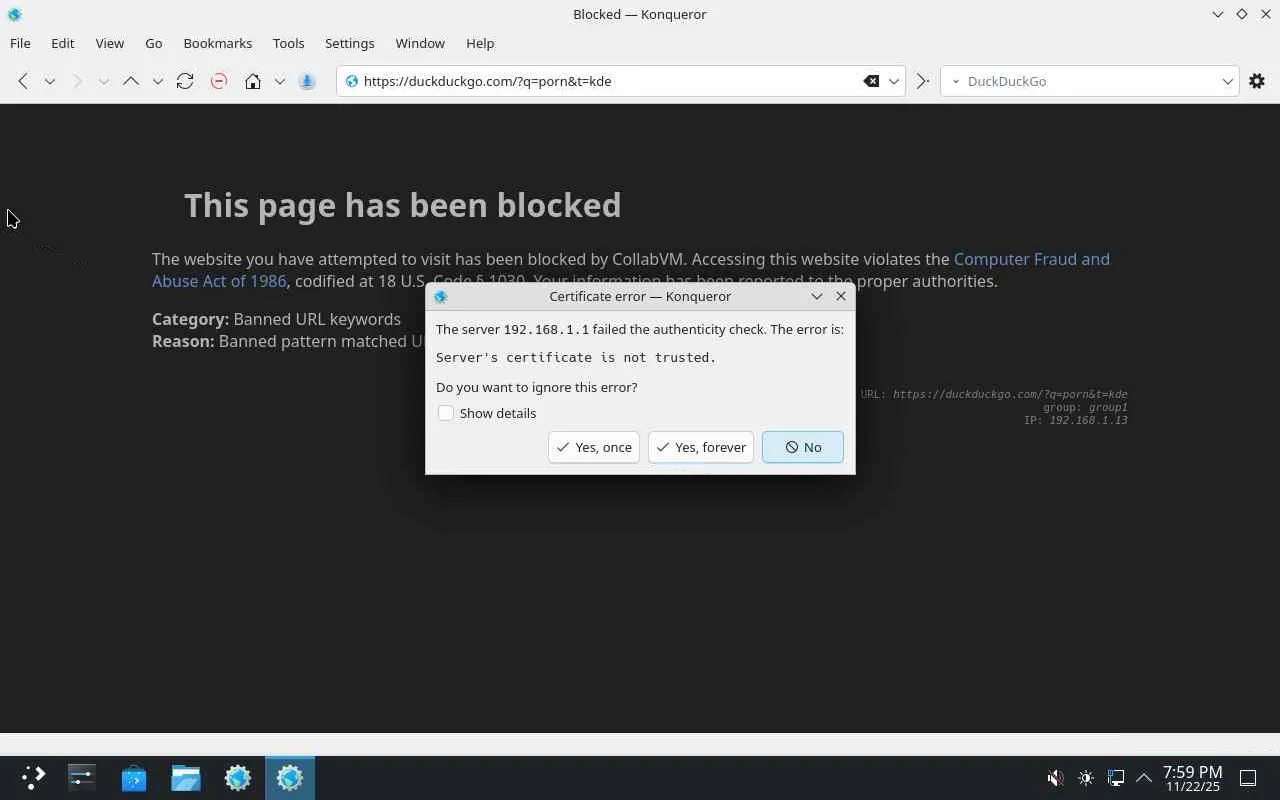Open the Tools menu
Screen dimensions: 1280x800
[288, 43]
